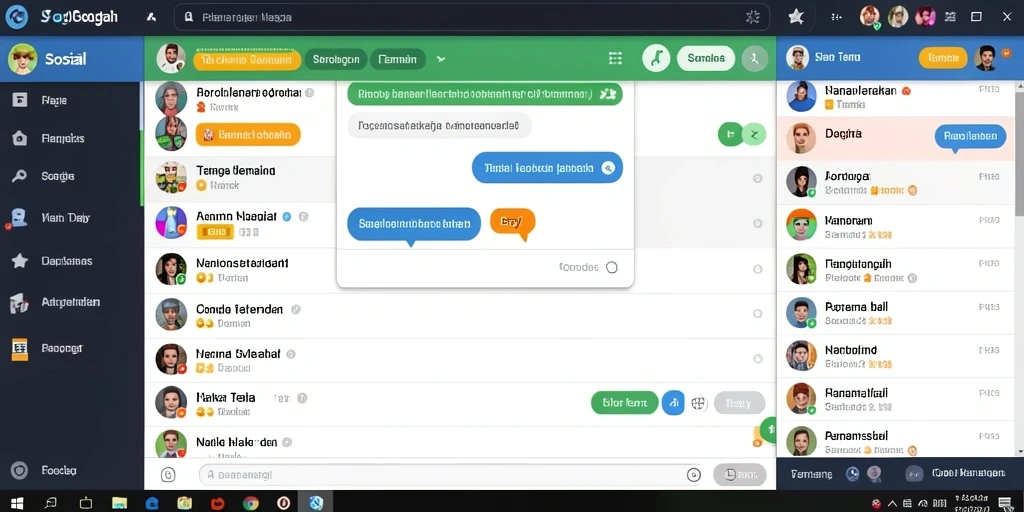
Task: Click the green button in Maka Tela row
Action: pyautogui.click(x=624, y=403)
